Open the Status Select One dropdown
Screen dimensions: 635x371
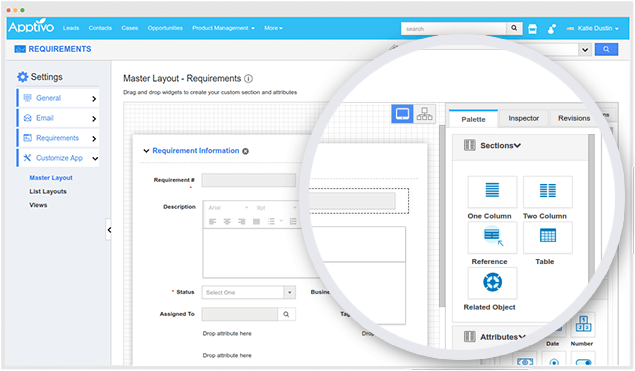[249, 292]
